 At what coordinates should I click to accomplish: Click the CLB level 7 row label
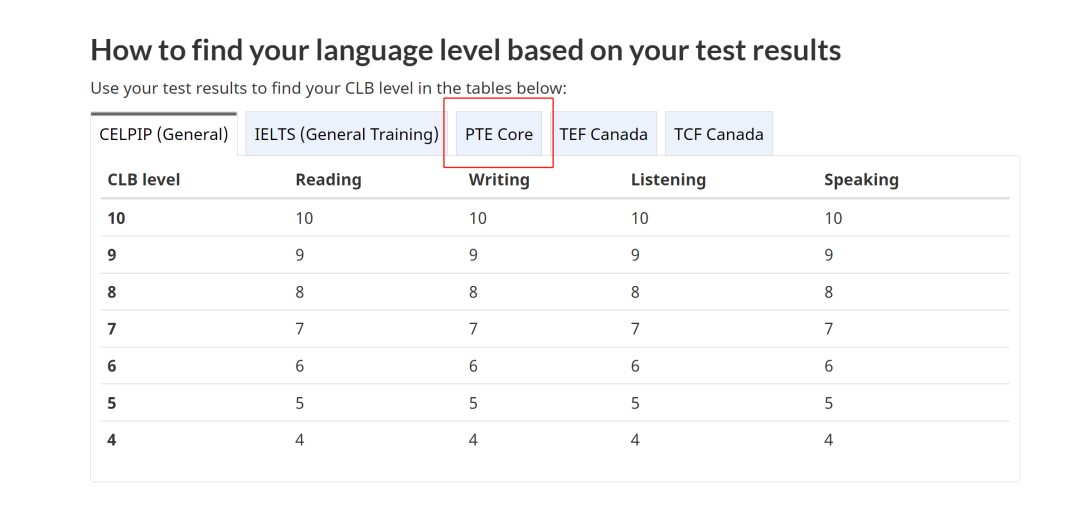tap(112, 329)
